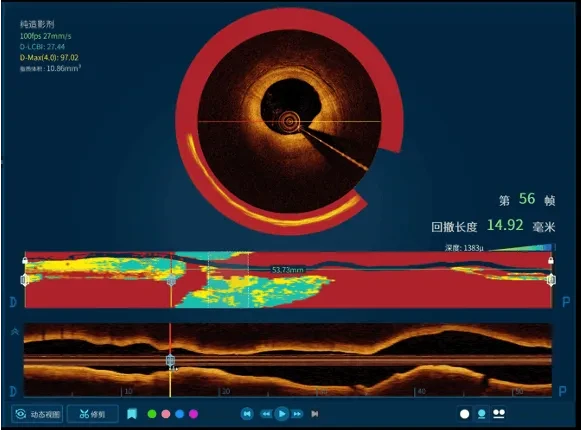The height and width of the screenshot is (430, 582).
Task: Skip to the last frame button
Action: [315, 414]
